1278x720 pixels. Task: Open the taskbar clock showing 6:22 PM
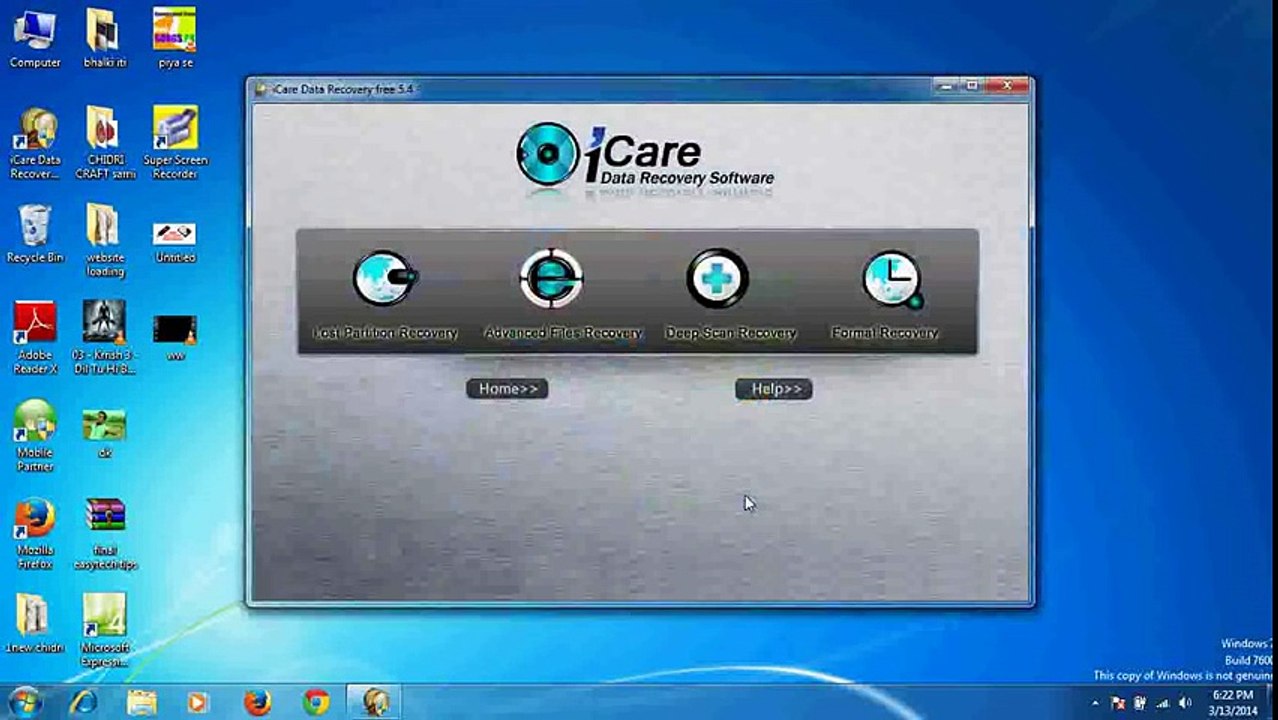point(1232,703)
